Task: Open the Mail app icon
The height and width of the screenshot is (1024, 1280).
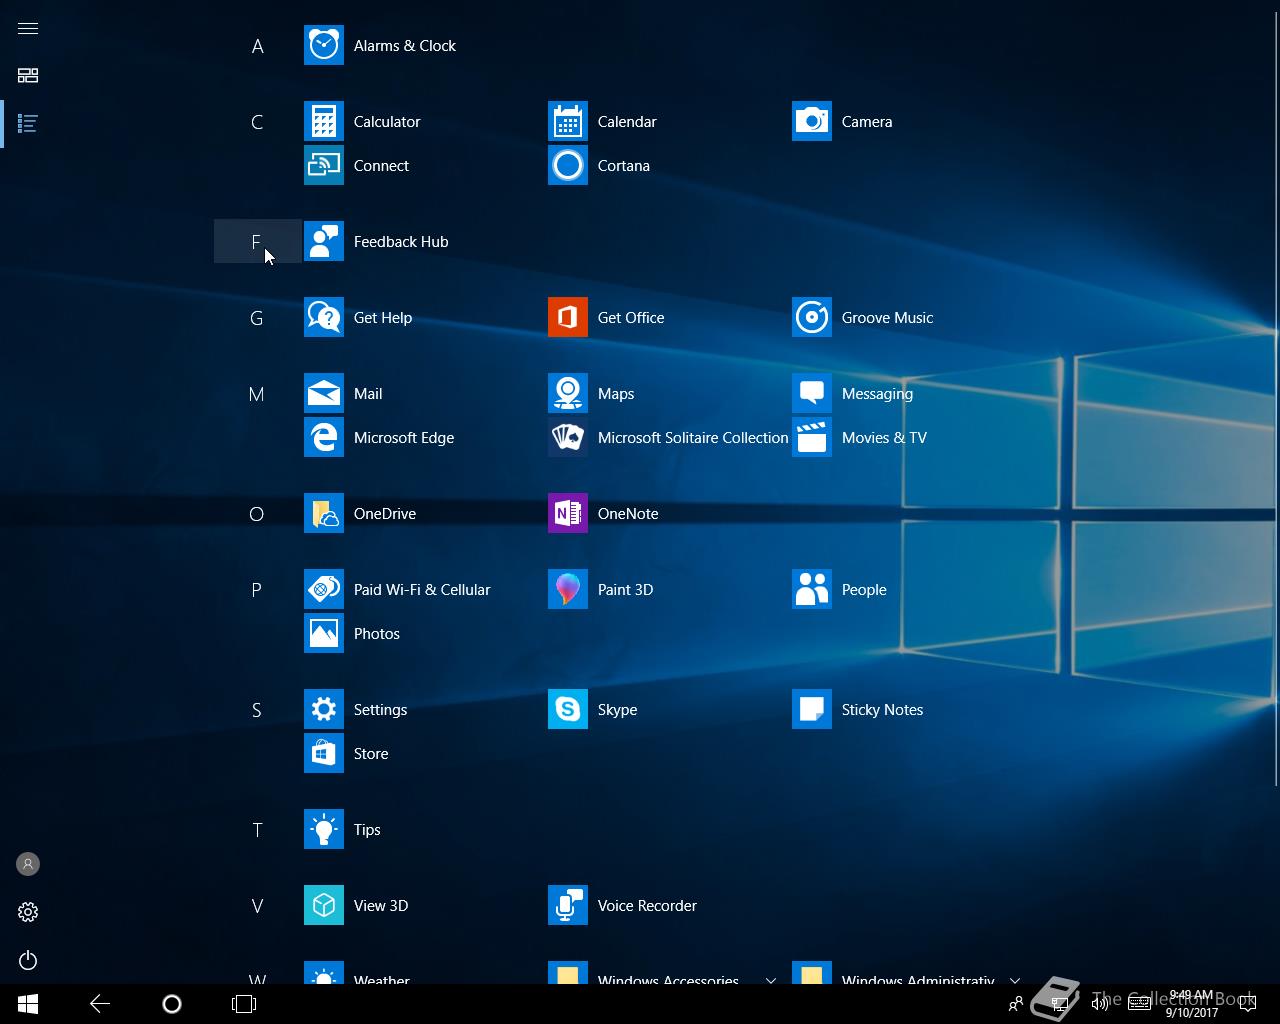Action: click(x=324, y=394)
